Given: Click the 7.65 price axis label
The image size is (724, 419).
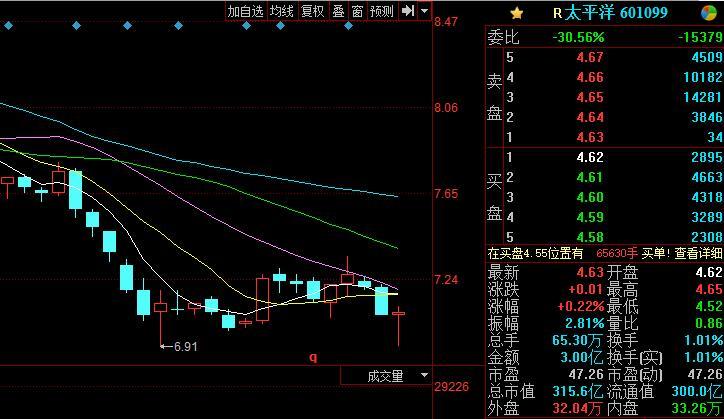Looking at the screenshot, I should point(446,194).
